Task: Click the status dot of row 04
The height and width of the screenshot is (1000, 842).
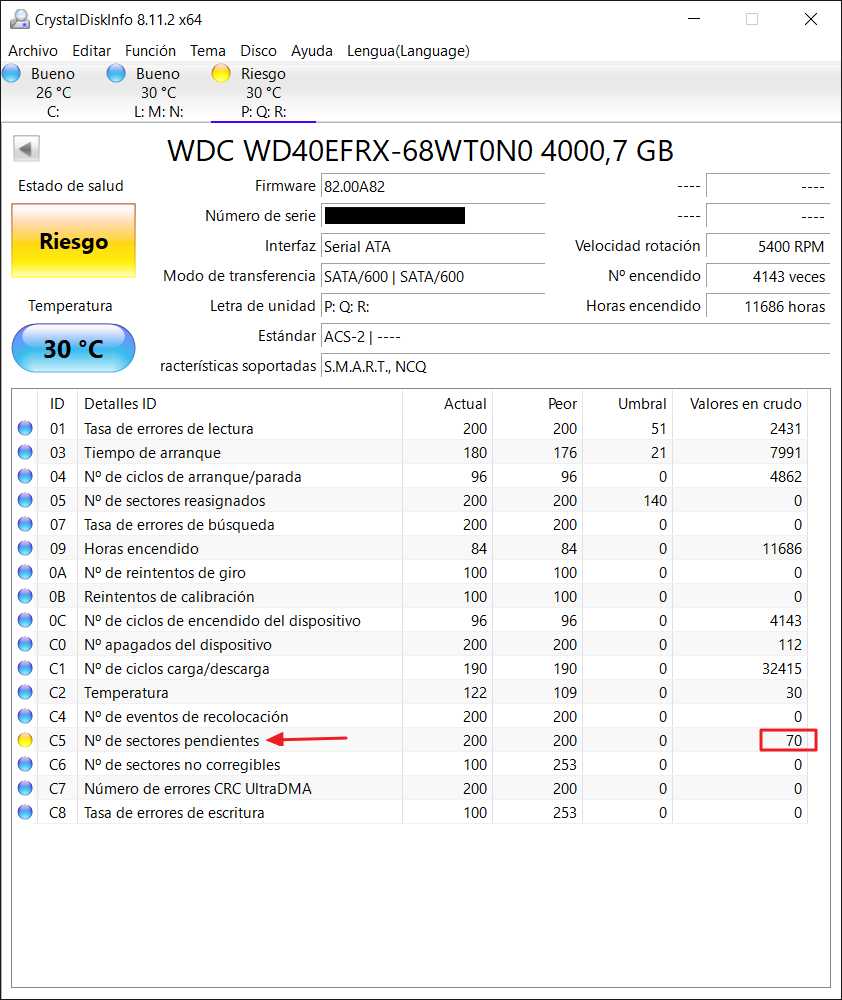Action: pyautogui.click(x=25, y=476)
